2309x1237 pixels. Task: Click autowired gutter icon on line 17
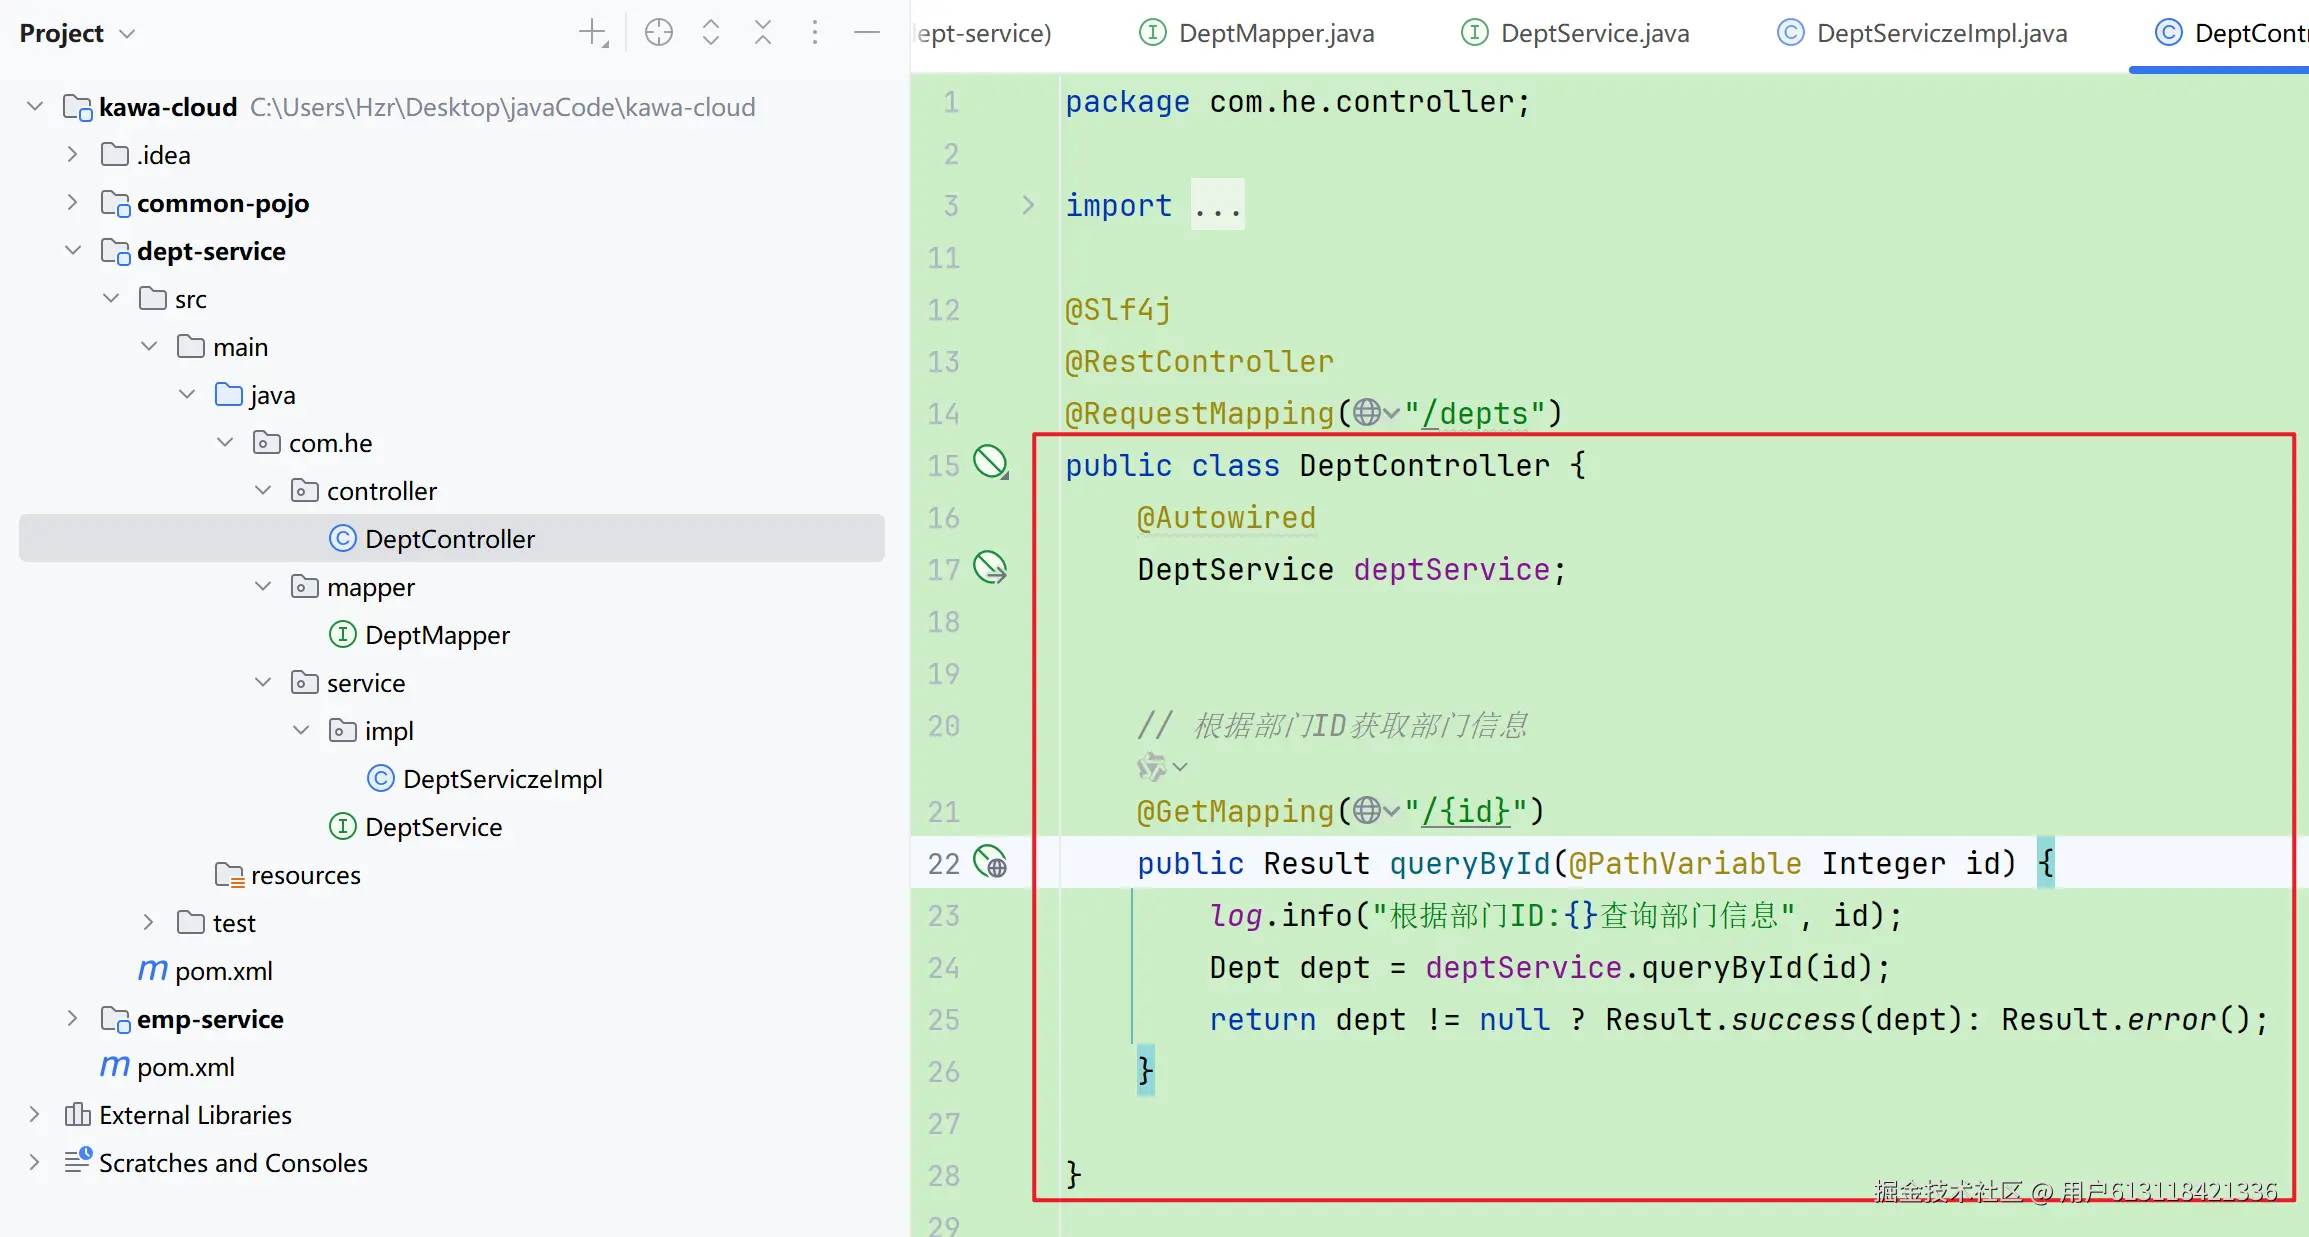[990, 568]
